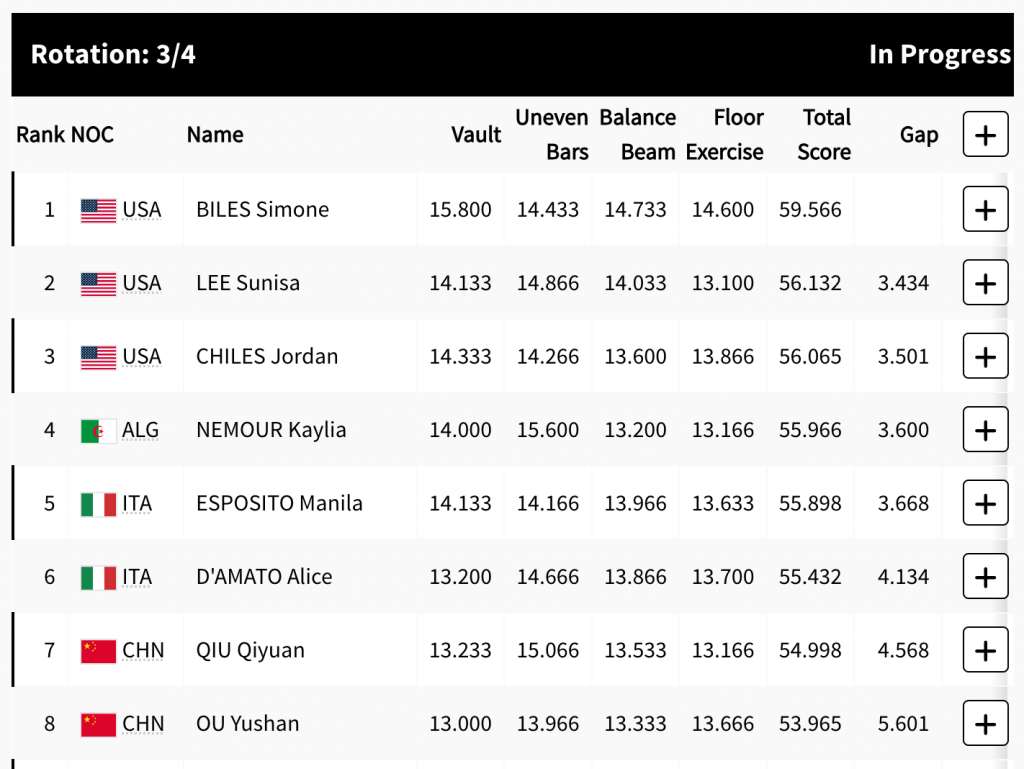
Task: Expand all rows with header plus button
Action: [985, 135]
